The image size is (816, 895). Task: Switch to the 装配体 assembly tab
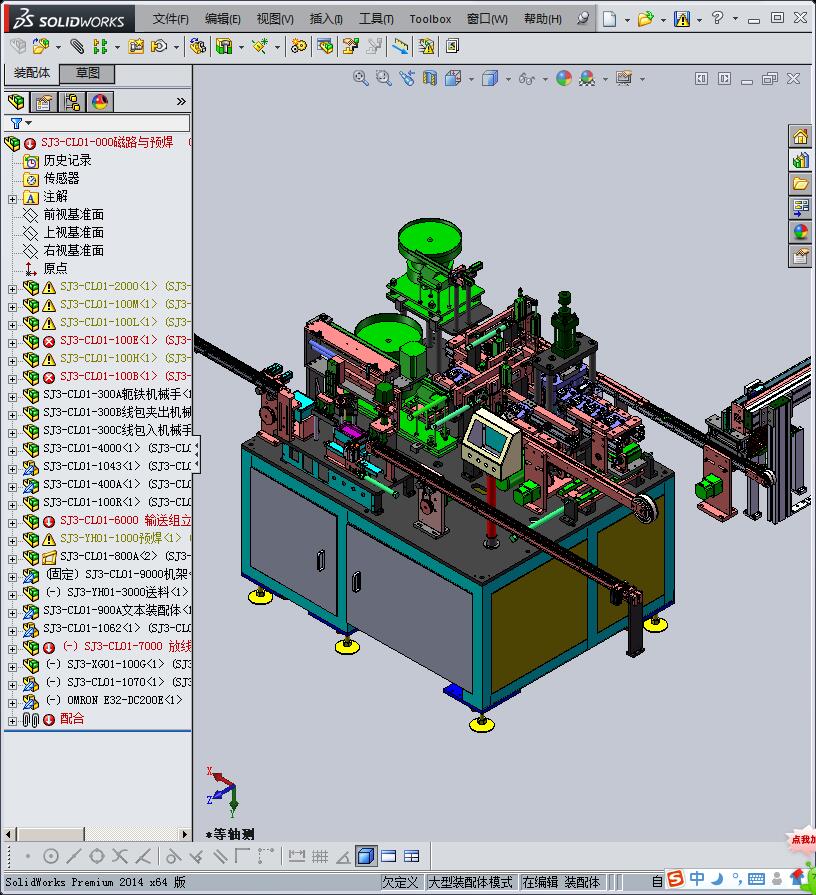click(32, 73)
